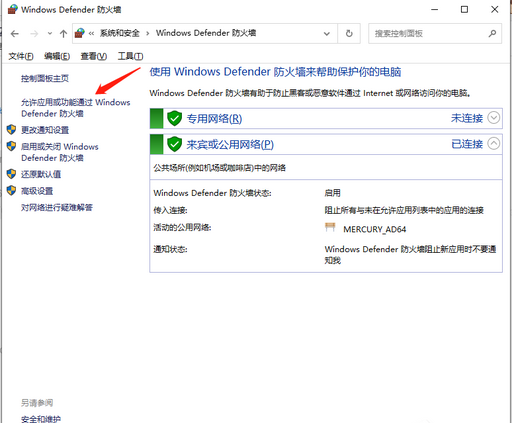
Task: Click 还原默认值 link
Action: click(41, 174)
